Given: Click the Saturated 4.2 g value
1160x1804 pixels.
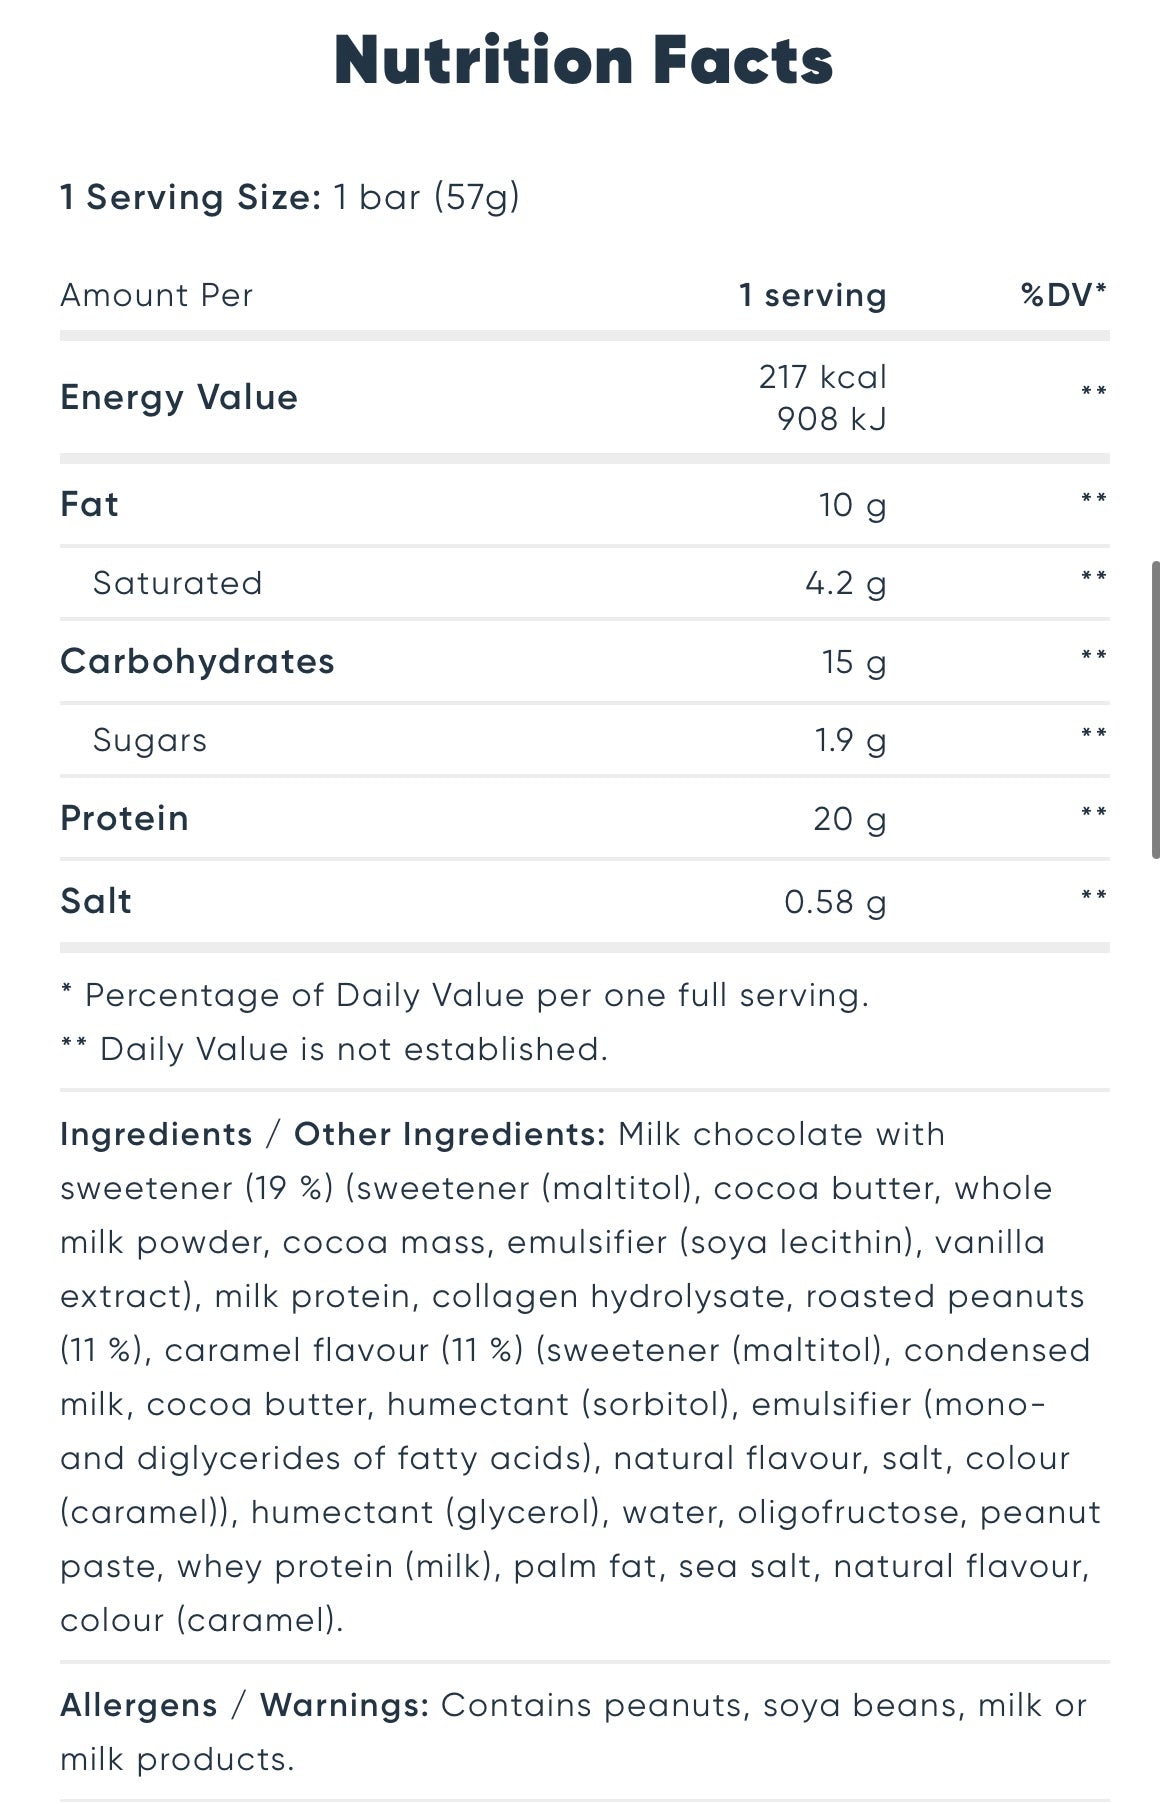Looking at the screenshot, I should [x=845, y=583].
